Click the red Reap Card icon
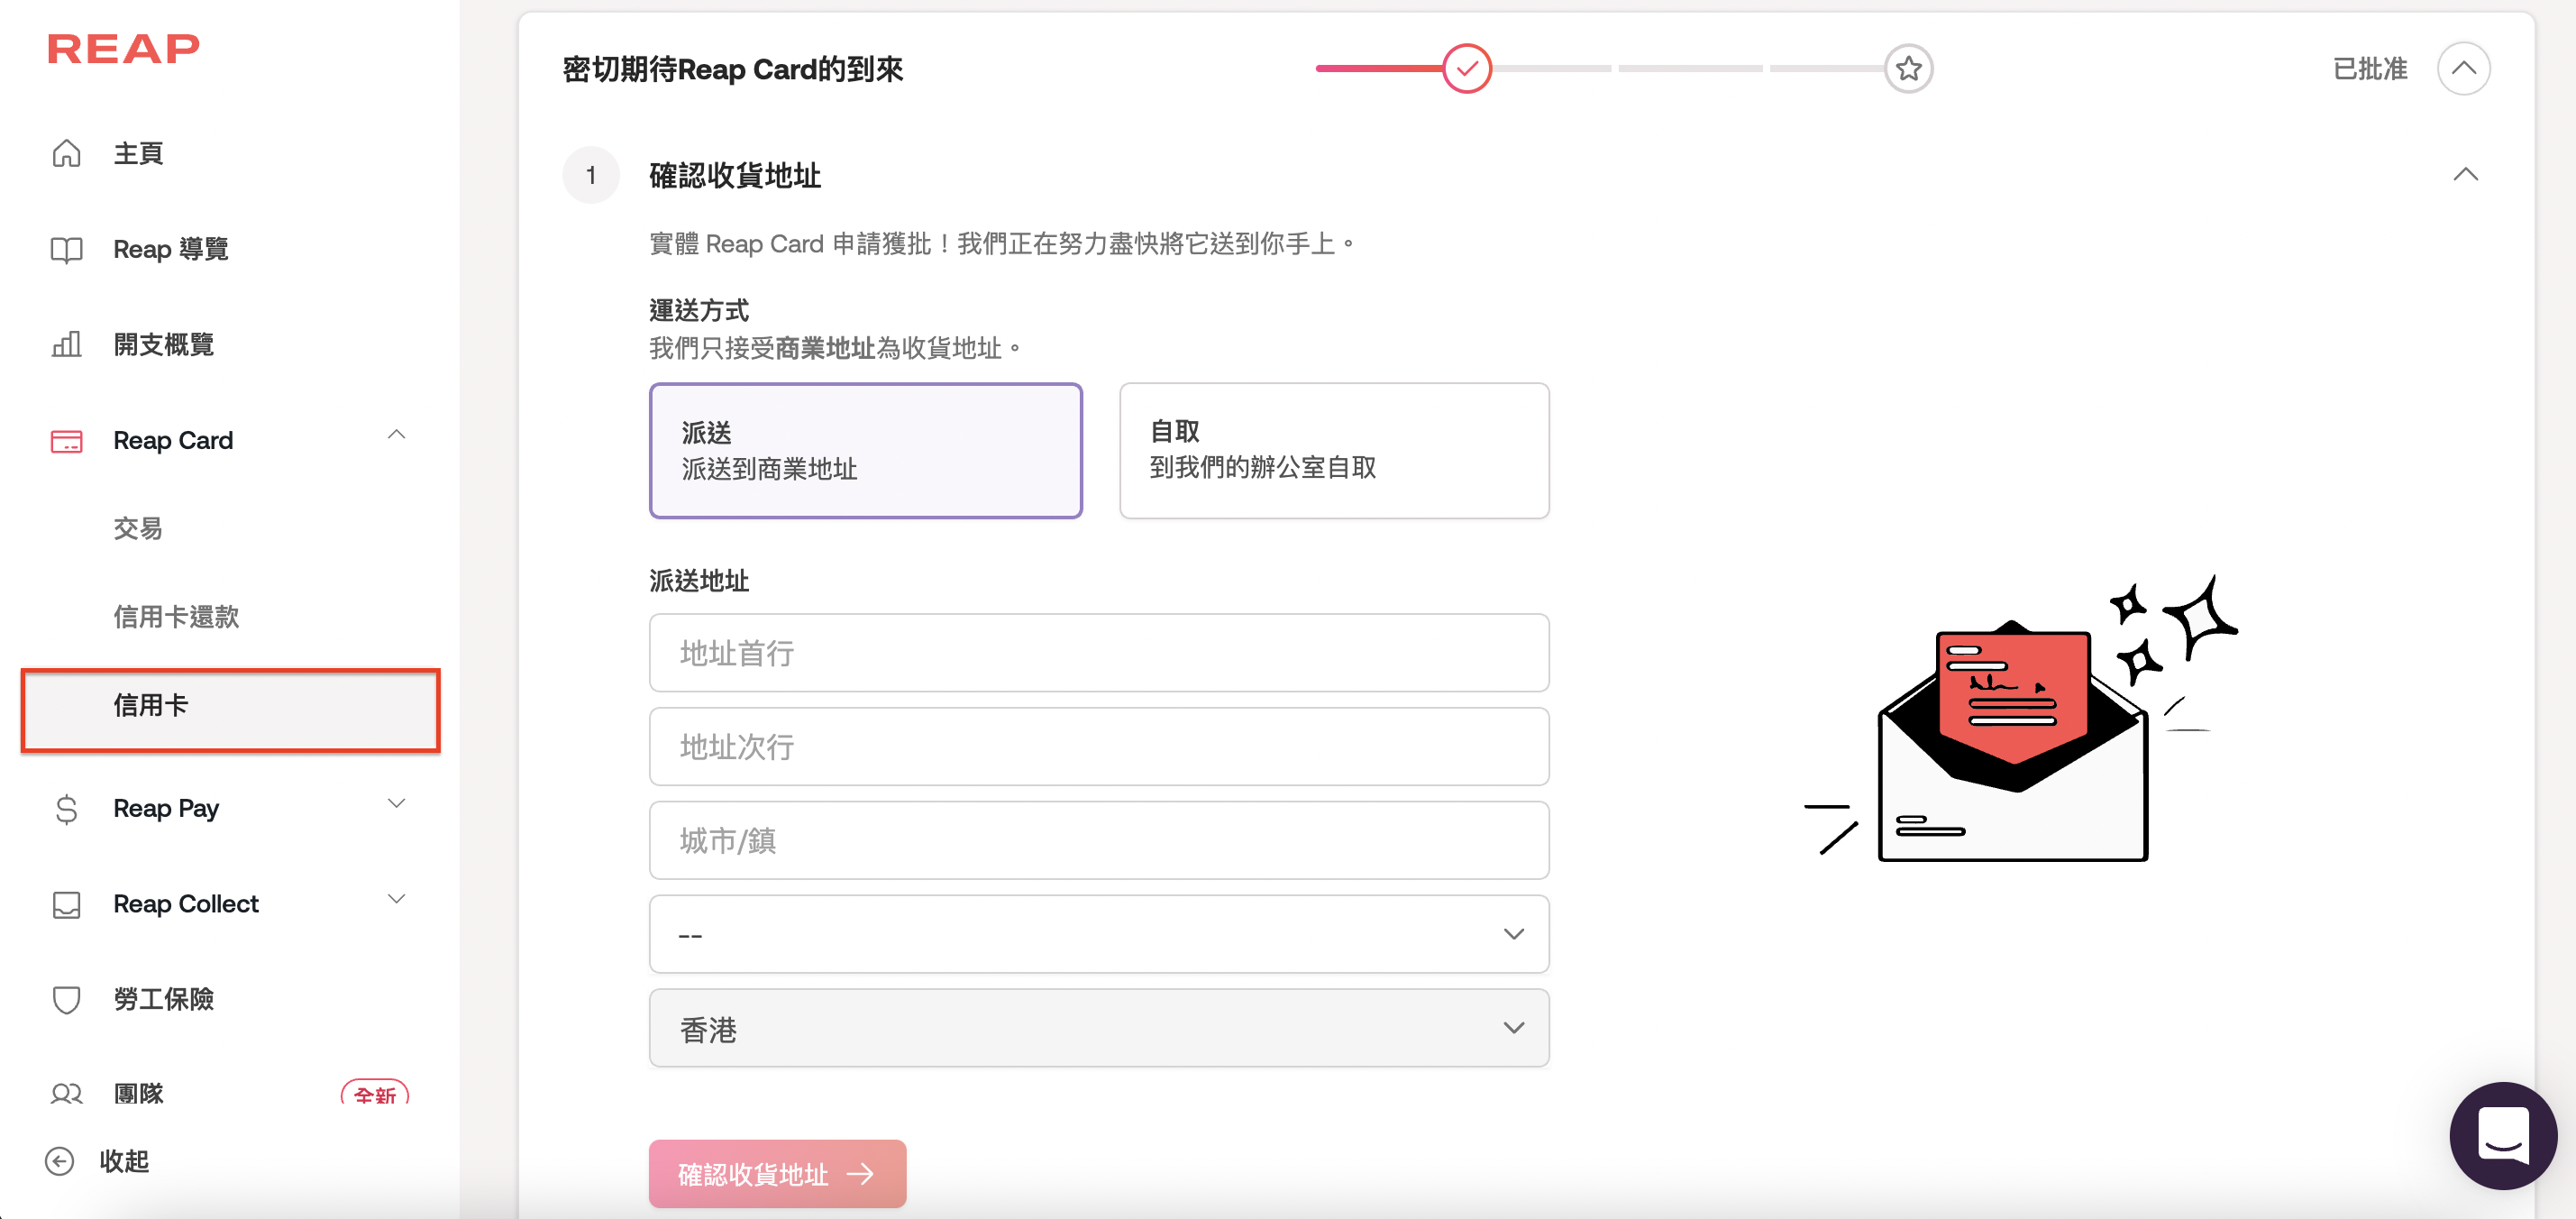2576x1219 pixels. [x=66, y=441]
